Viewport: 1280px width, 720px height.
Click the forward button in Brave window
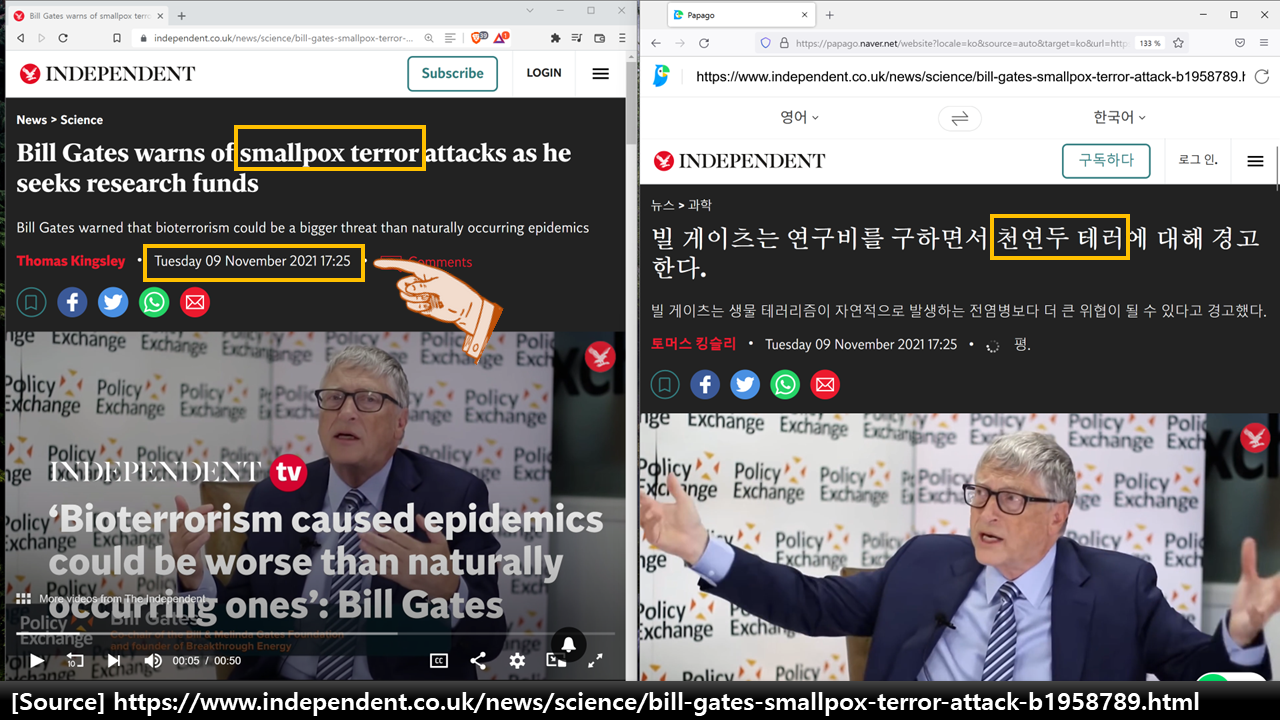41,38
